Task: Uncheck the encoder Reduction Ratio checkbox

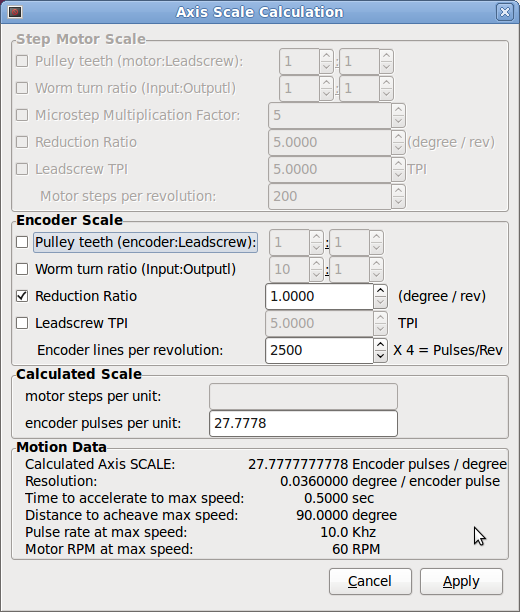Action: coord(22,296)
